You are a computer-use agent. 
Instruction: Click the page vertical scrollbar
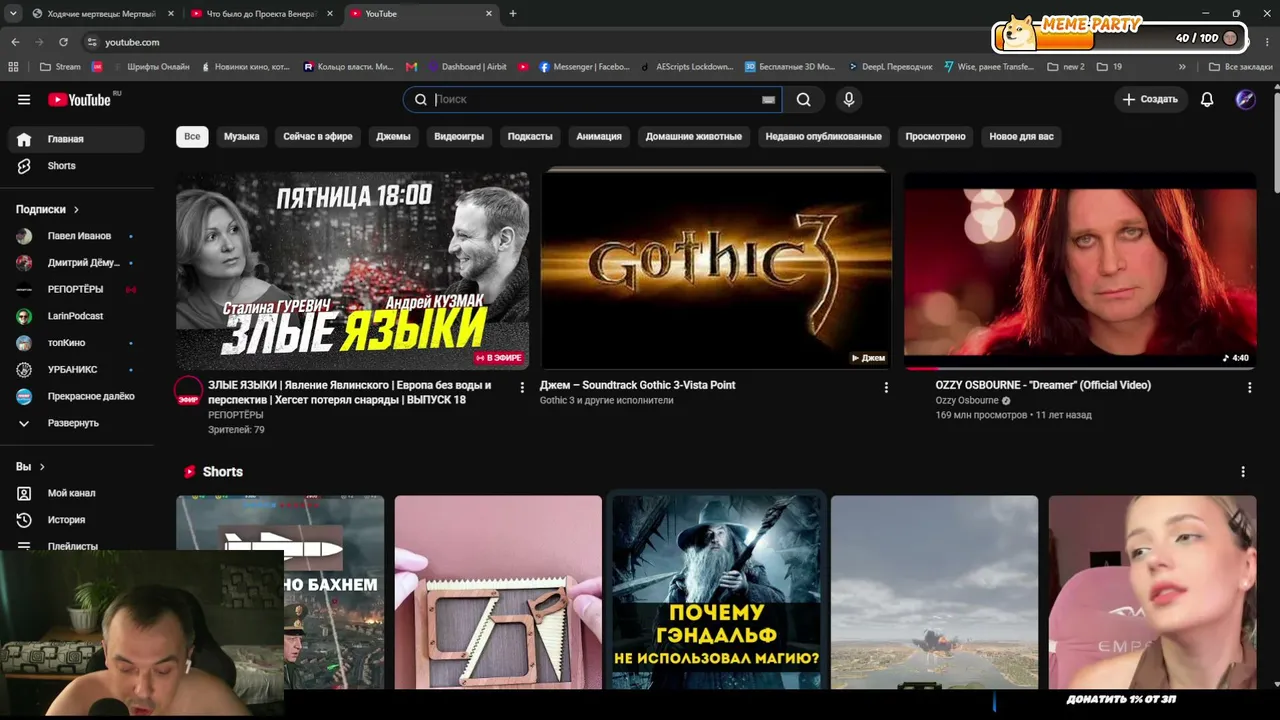pos(1276,140)
